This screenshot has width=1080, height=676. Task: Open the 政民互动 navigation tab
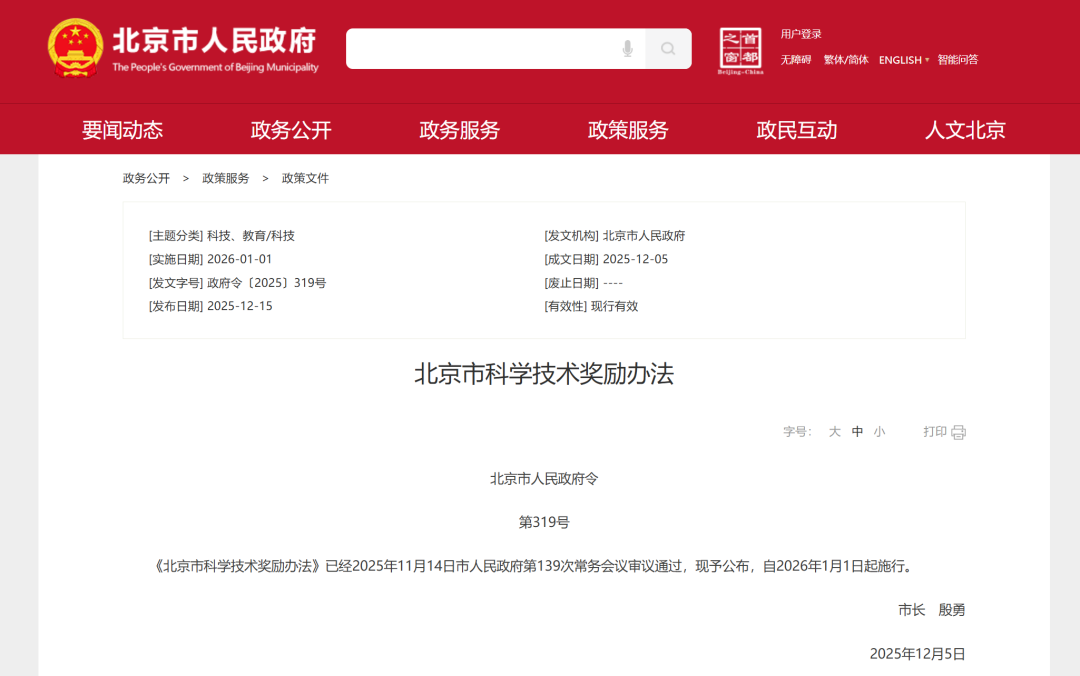[x=796, y=130]
